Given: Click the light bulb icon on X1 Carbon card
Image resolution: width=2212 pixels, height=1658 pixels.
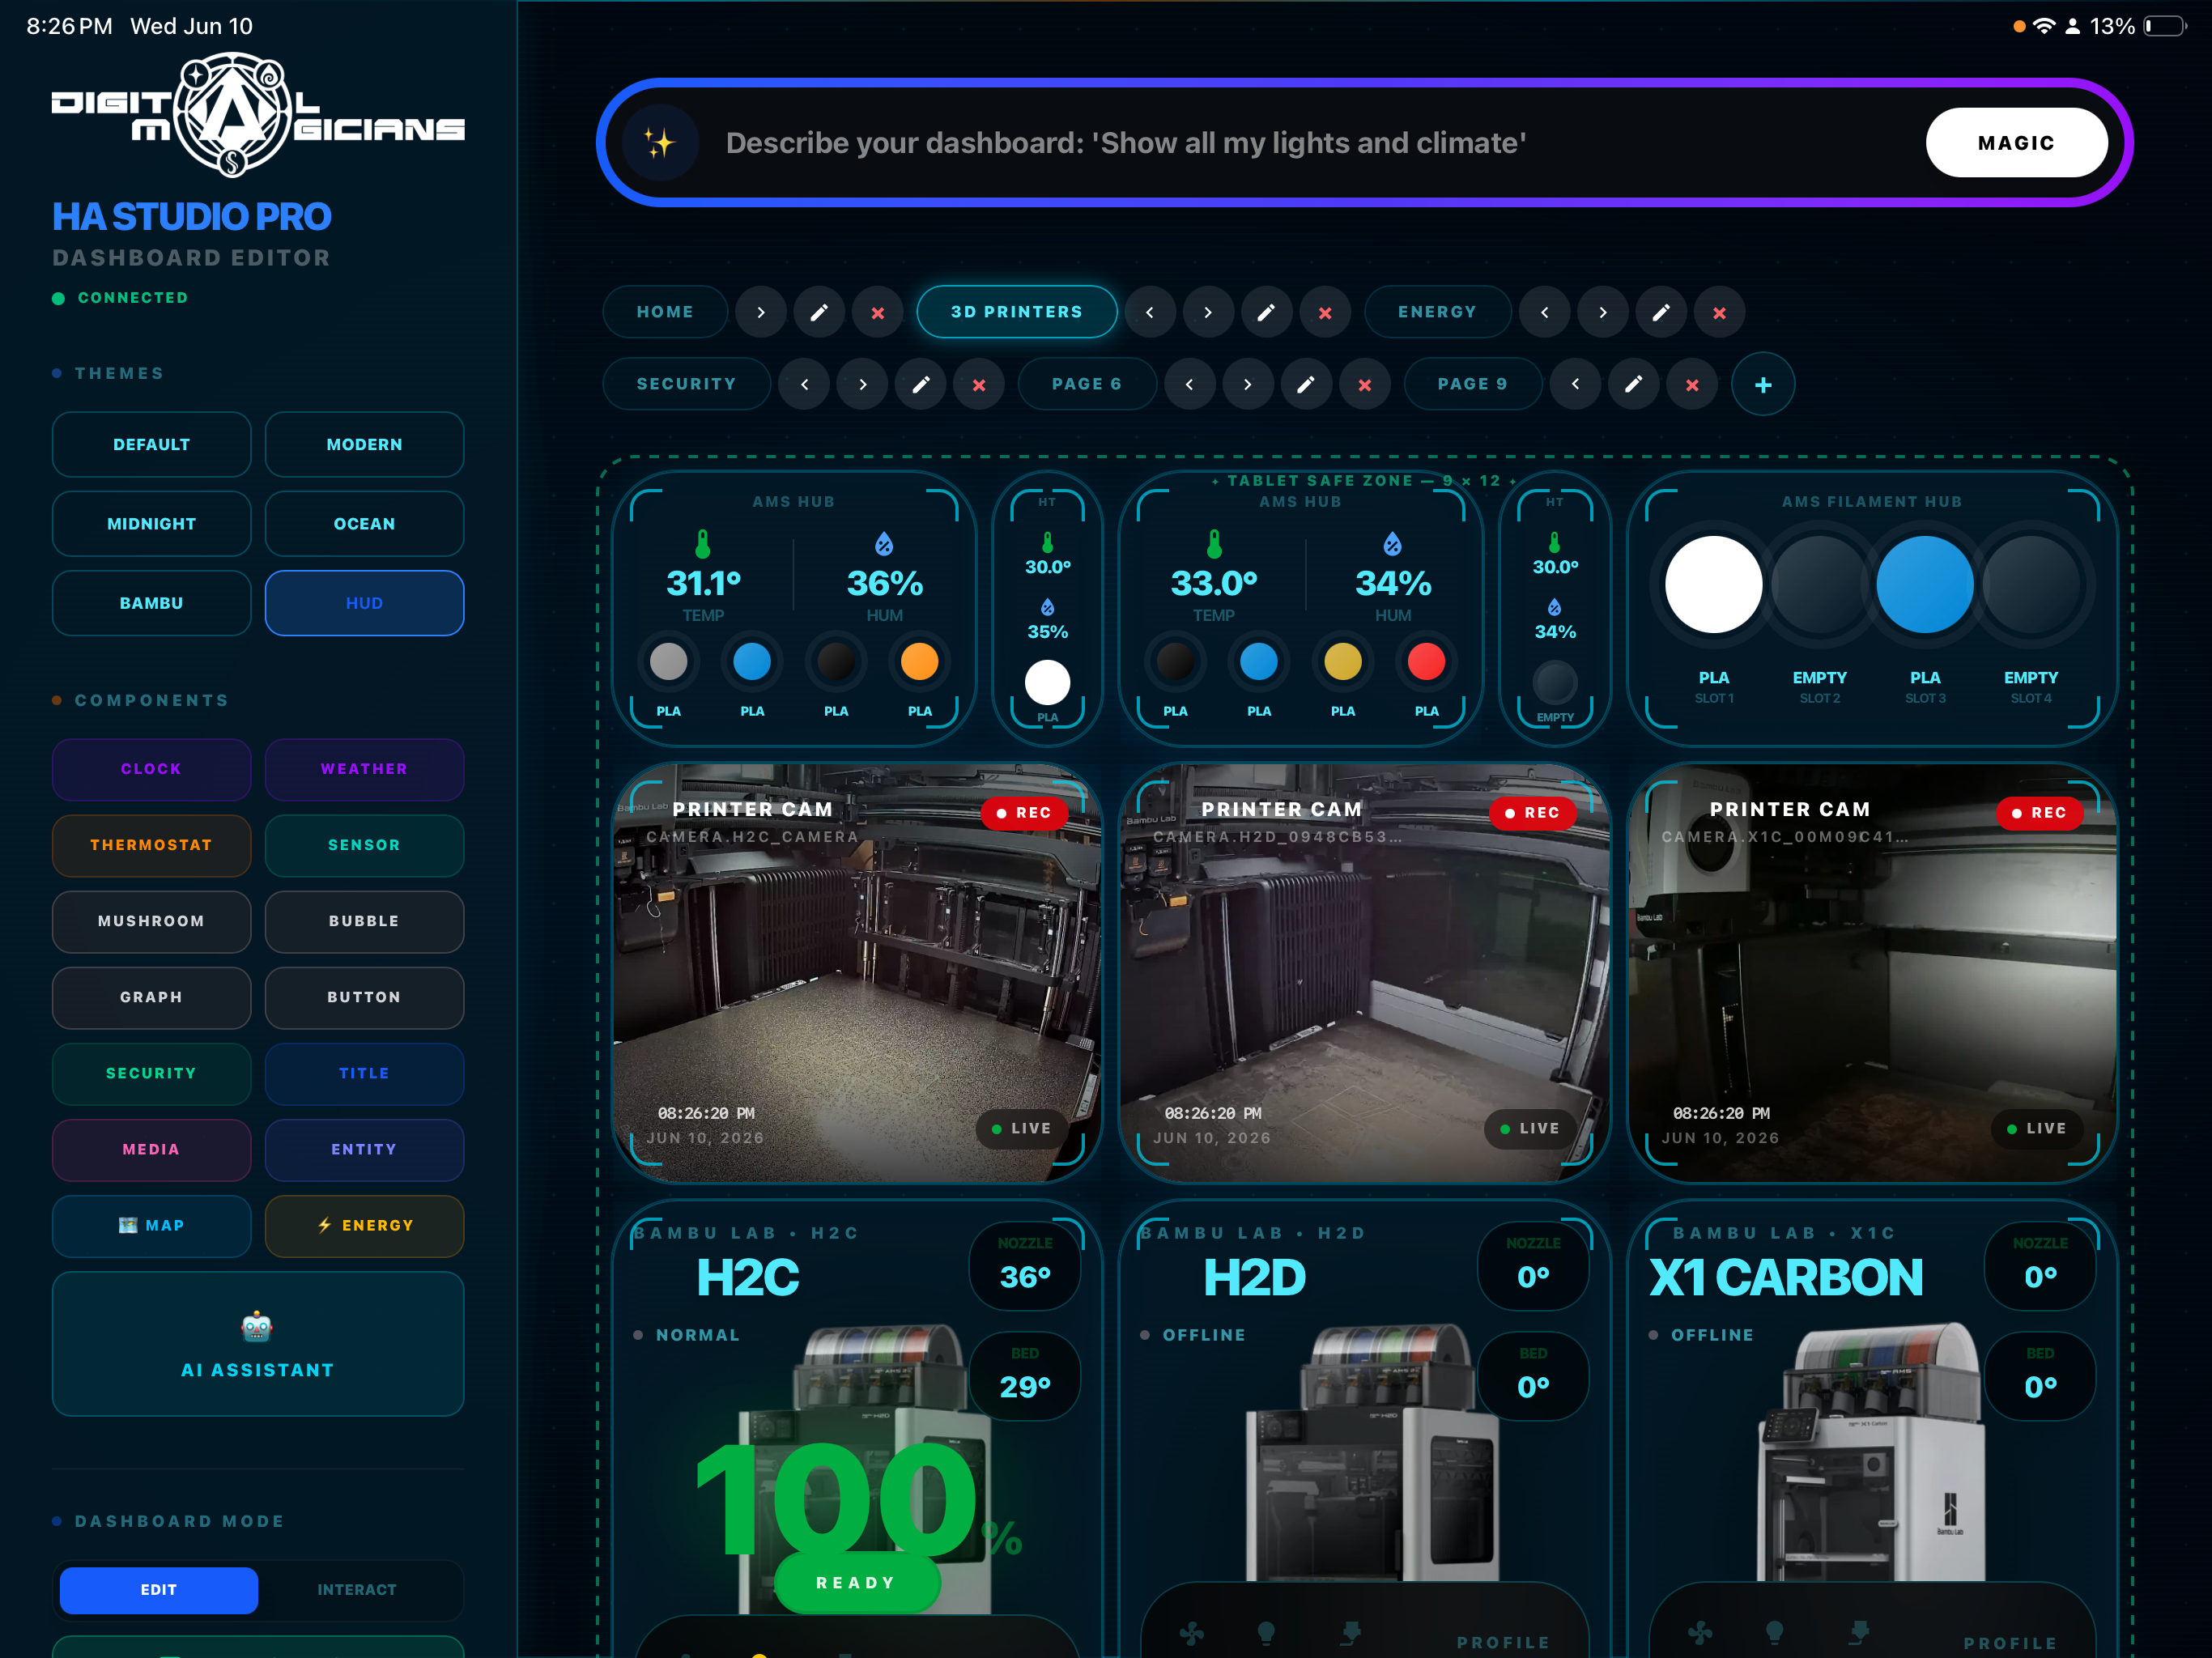Looking at the screenshot, I should coord(1775,1634).
